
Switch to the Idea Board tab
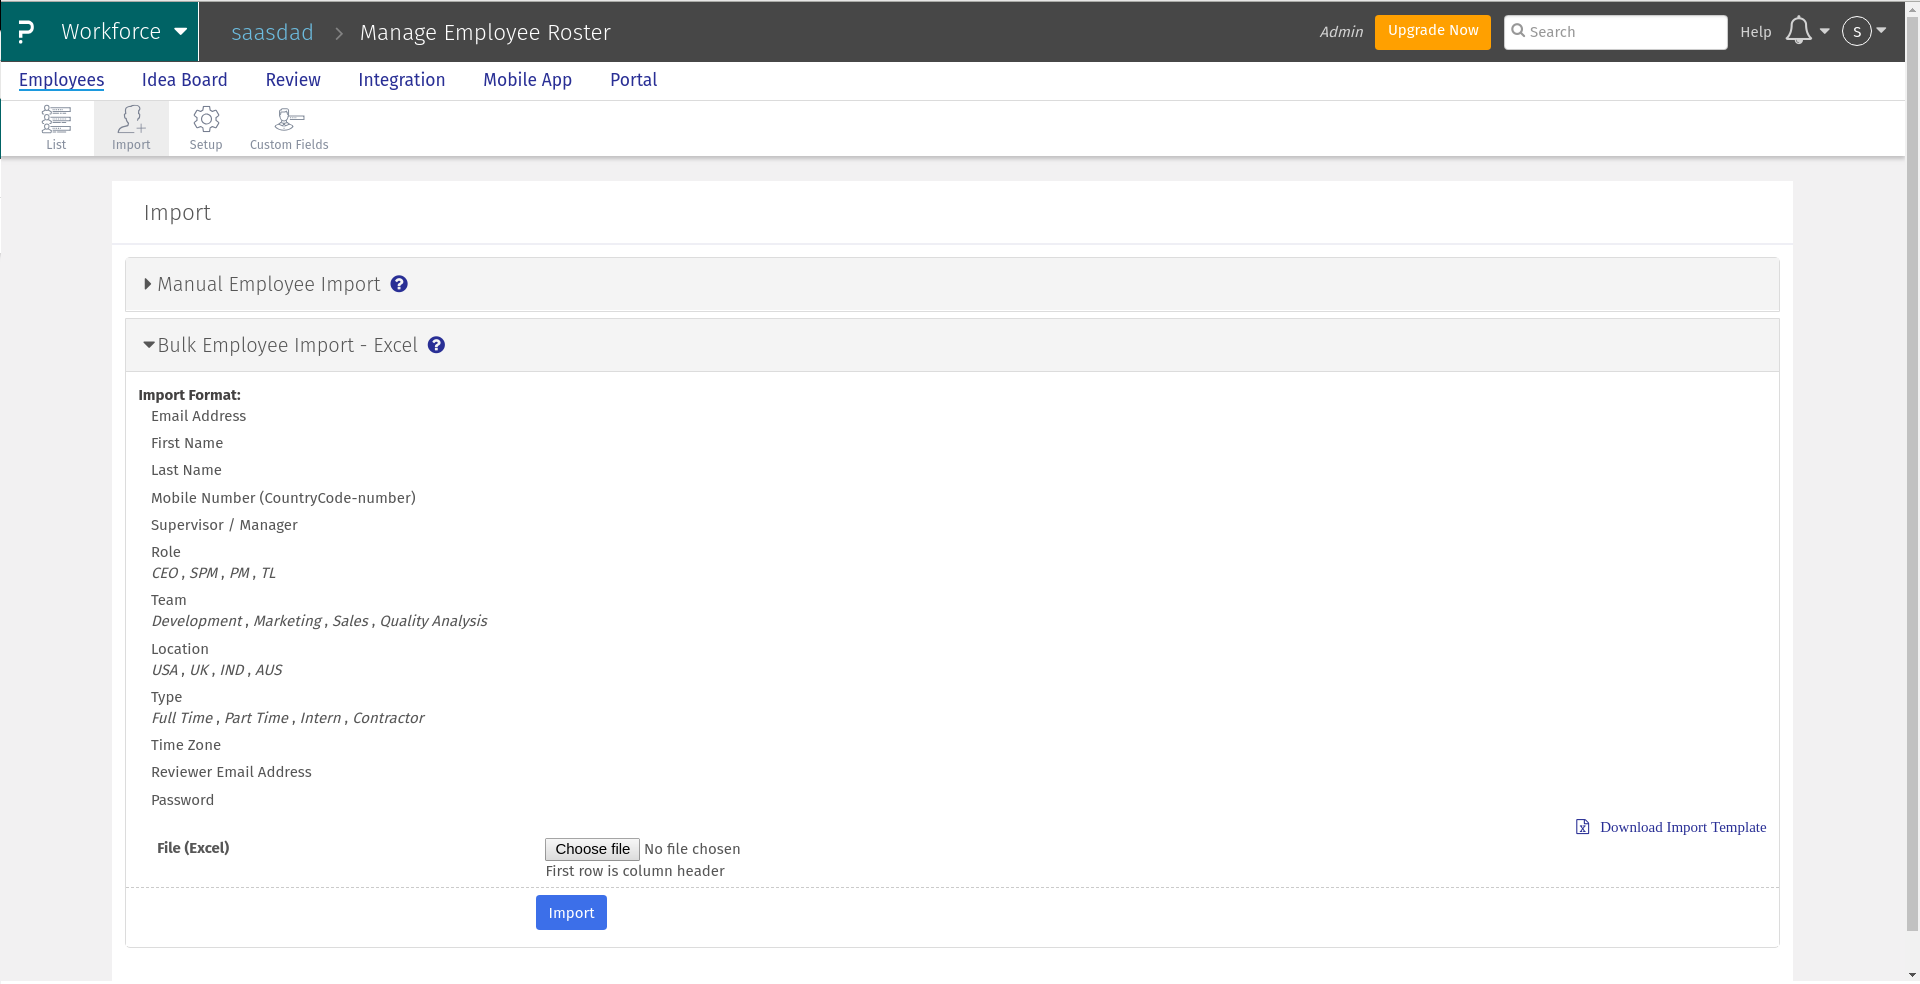pos(184,80)
